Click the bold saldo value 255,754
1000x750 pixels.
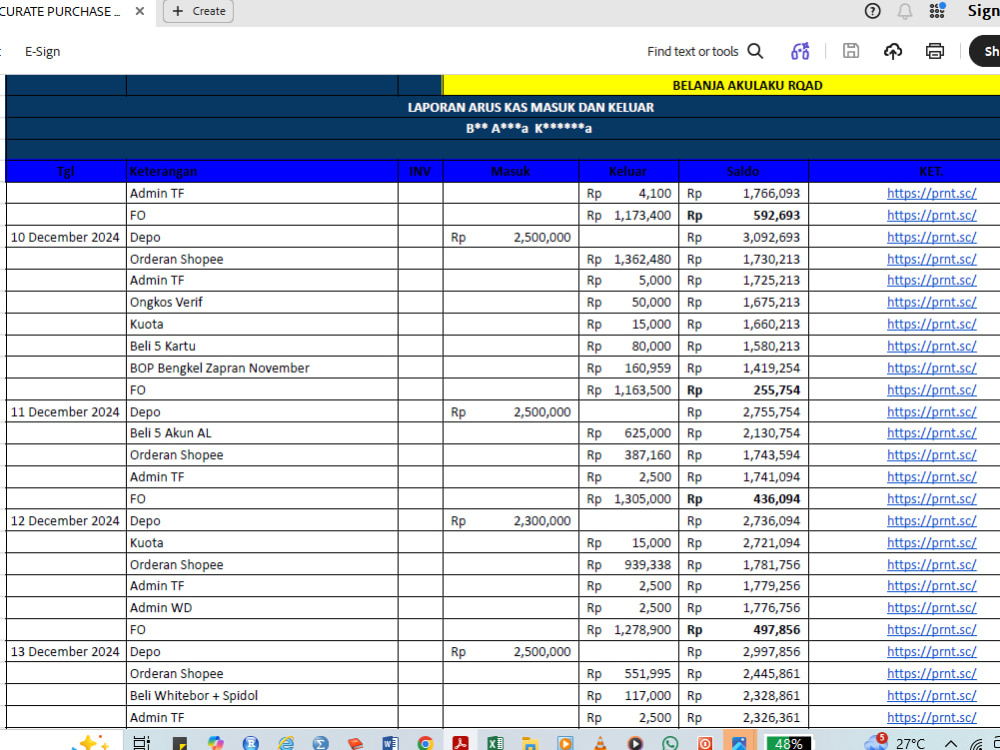(x=776, y=390)
